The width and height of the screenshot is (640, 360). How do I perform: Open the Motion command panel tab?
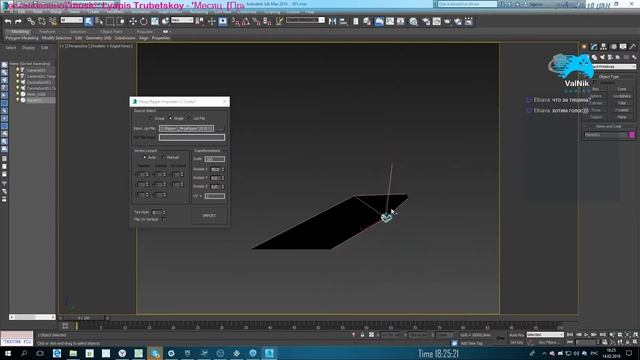(x=613, y=47)
